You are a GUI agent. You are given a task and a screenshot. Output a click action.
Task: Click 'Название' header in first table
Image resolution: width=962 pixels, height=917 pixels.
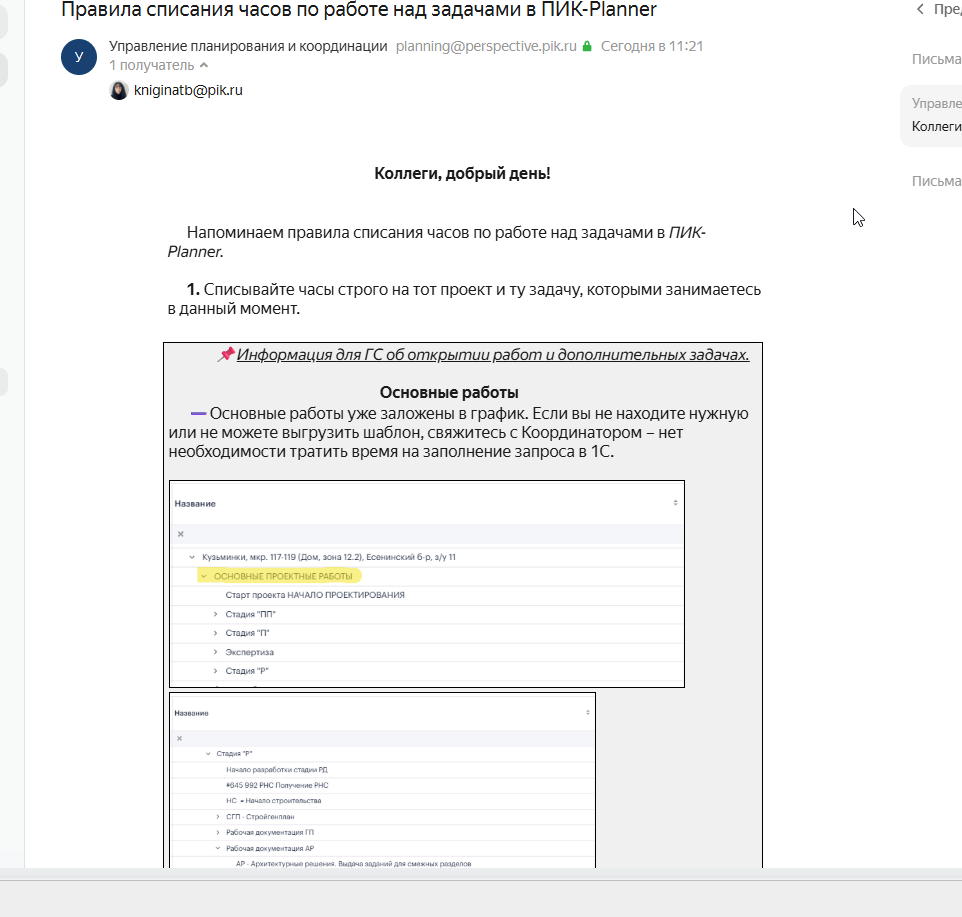click(x=195, y=504)
